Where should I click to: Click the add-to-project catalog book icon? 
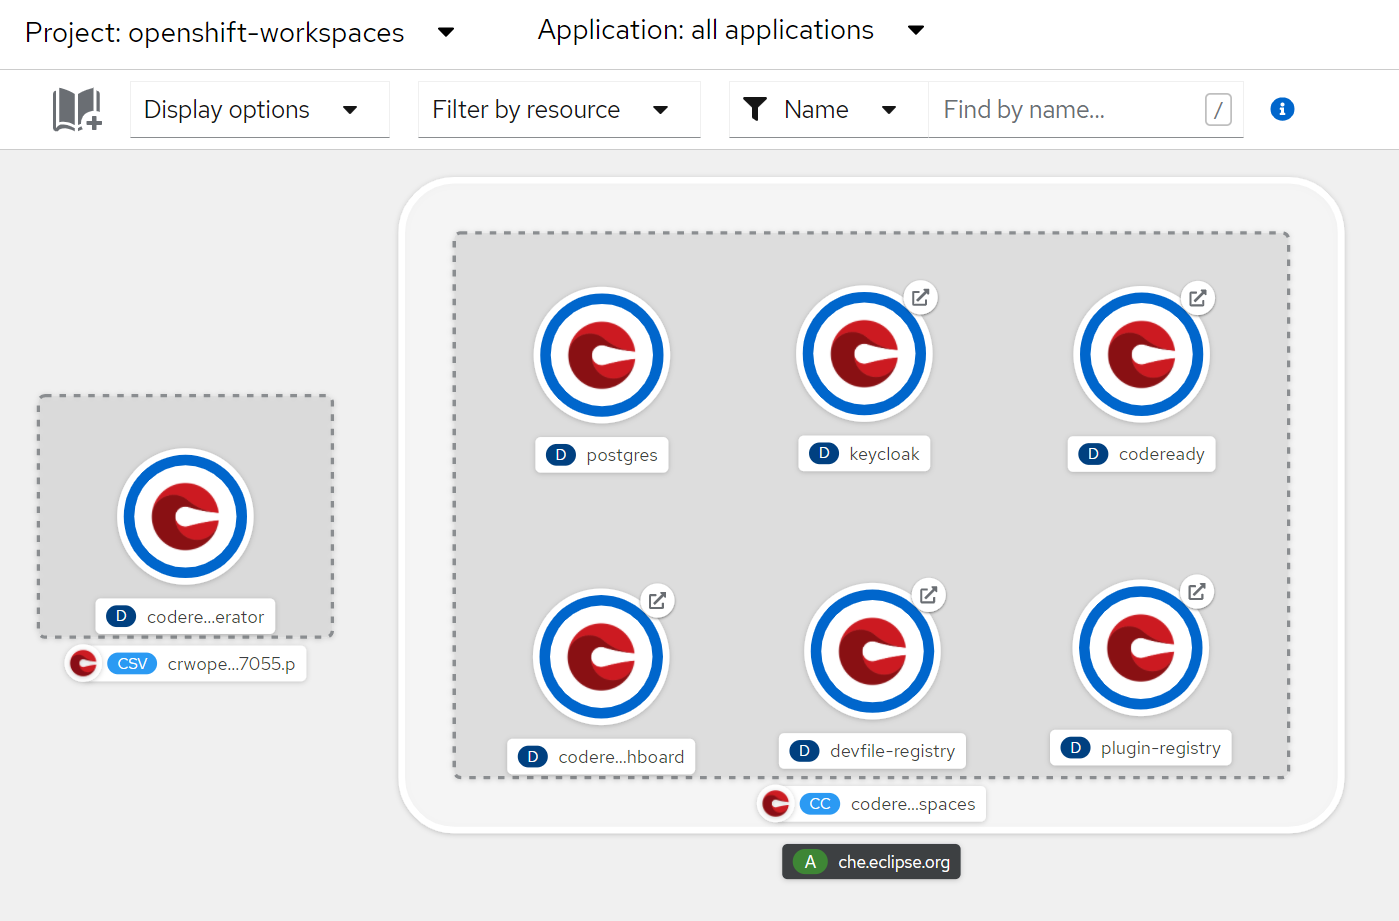77,109
